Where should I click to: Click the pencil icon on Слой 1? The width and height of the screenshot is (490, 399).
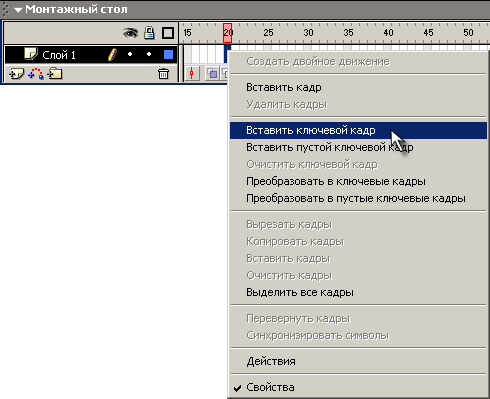(x=113, y=55)
